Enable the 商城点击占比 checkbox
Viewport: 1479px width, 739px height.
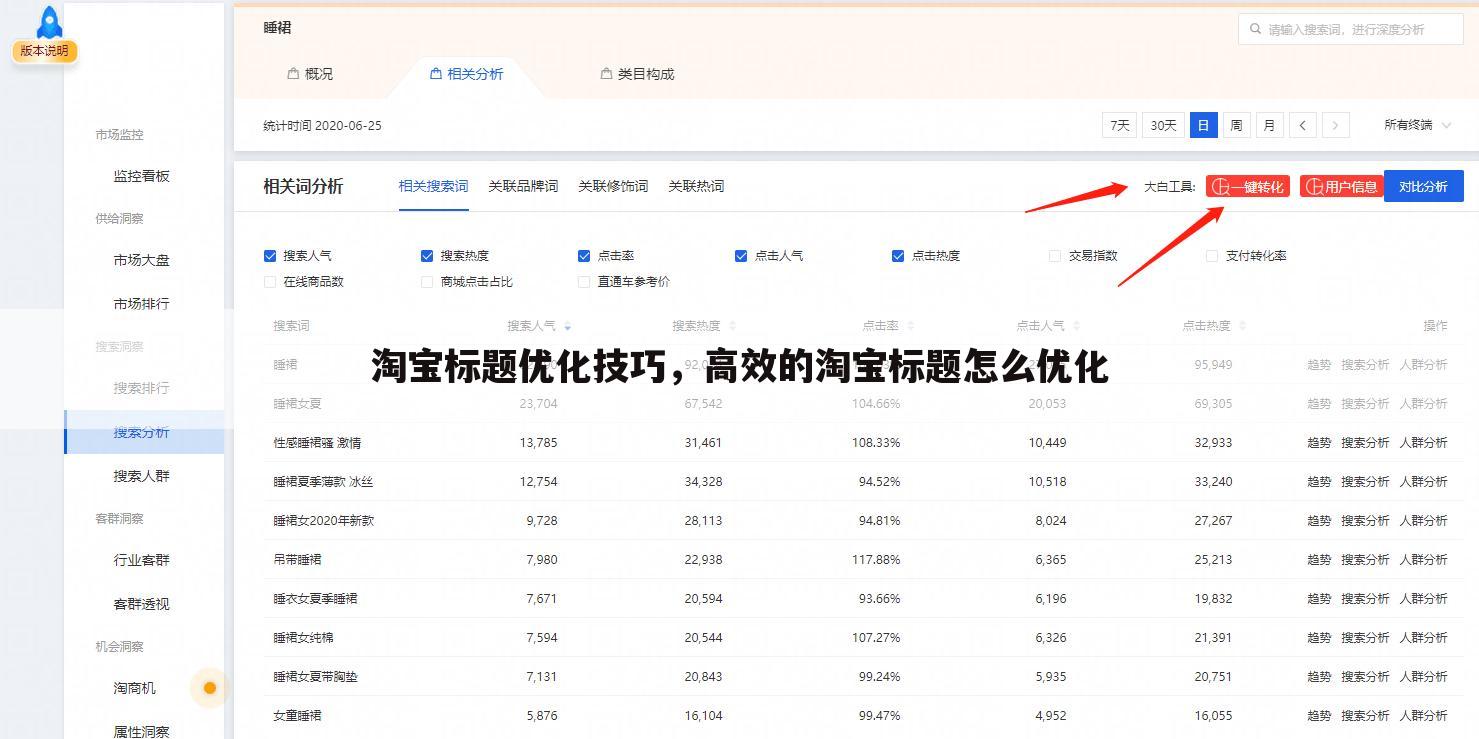427,282
